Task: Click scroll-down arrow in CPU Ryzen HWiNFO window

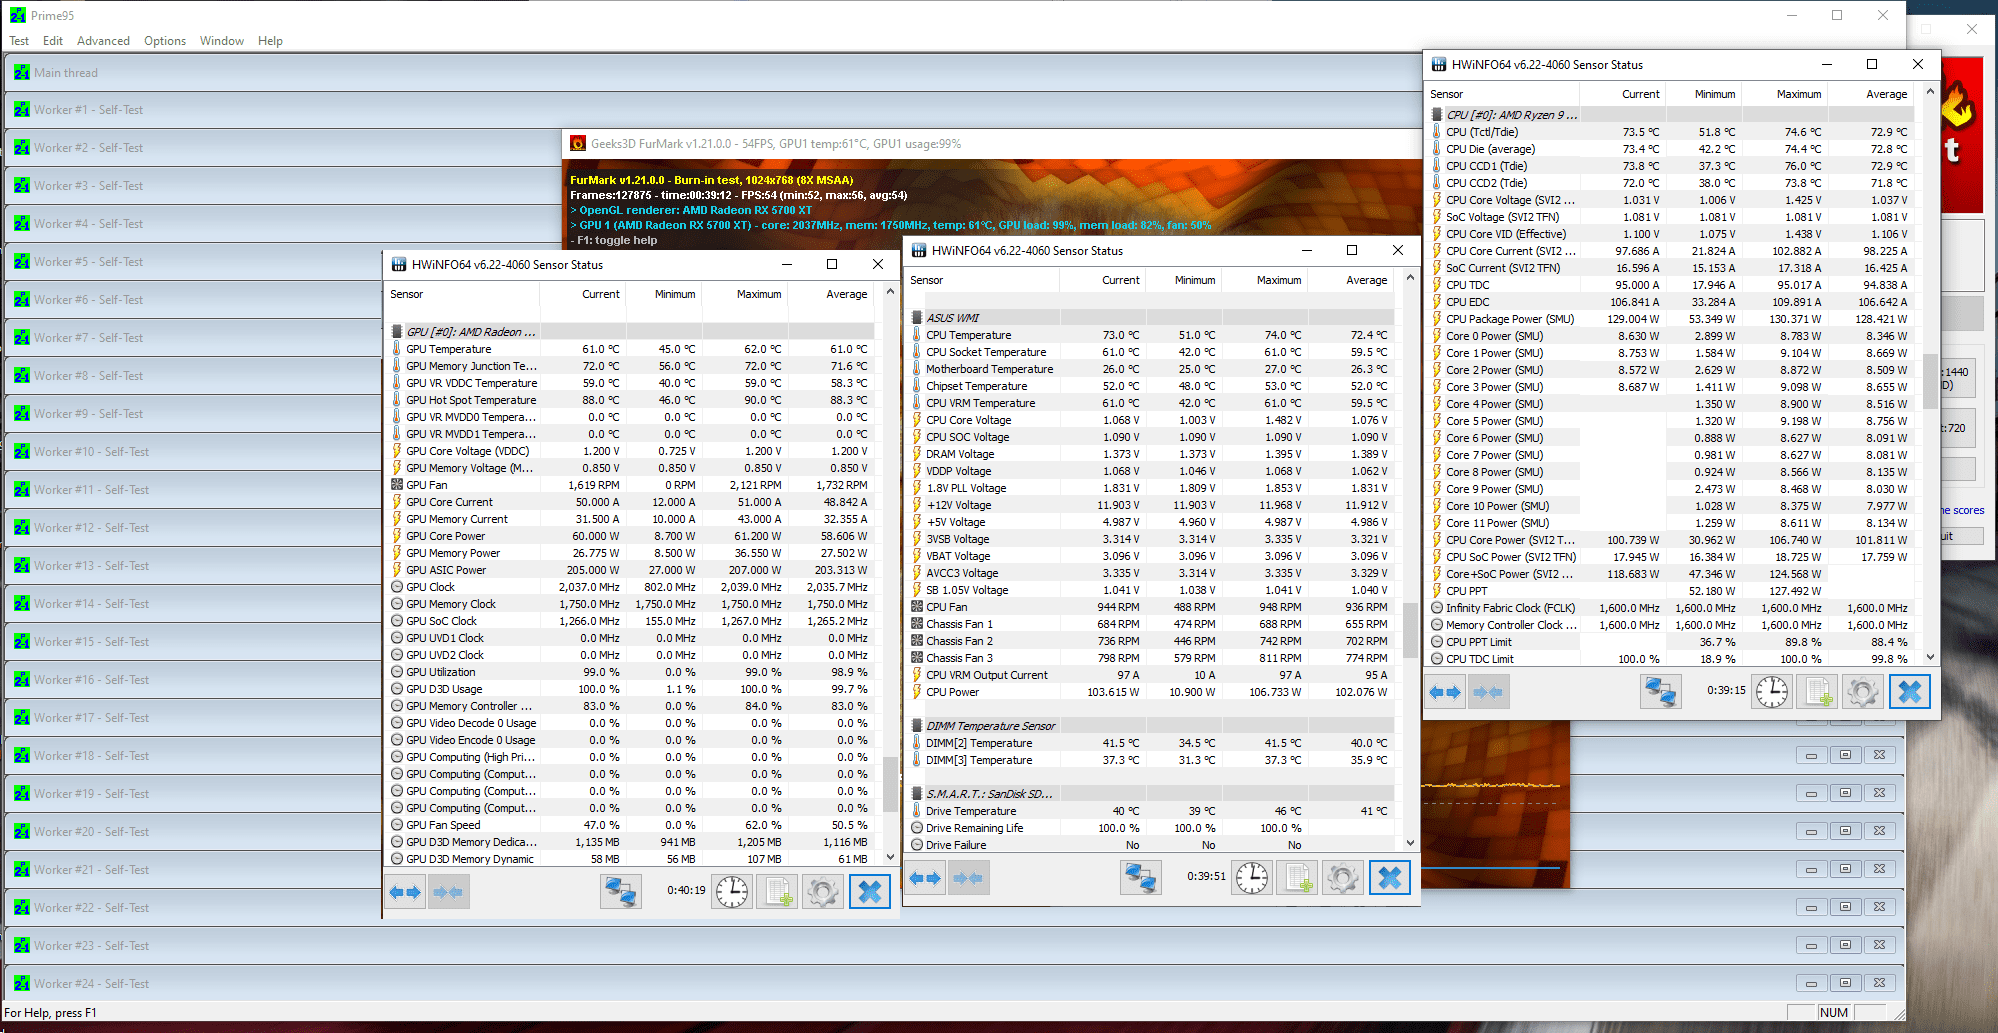Action: pyautogui.click(x=1929, y=657)
